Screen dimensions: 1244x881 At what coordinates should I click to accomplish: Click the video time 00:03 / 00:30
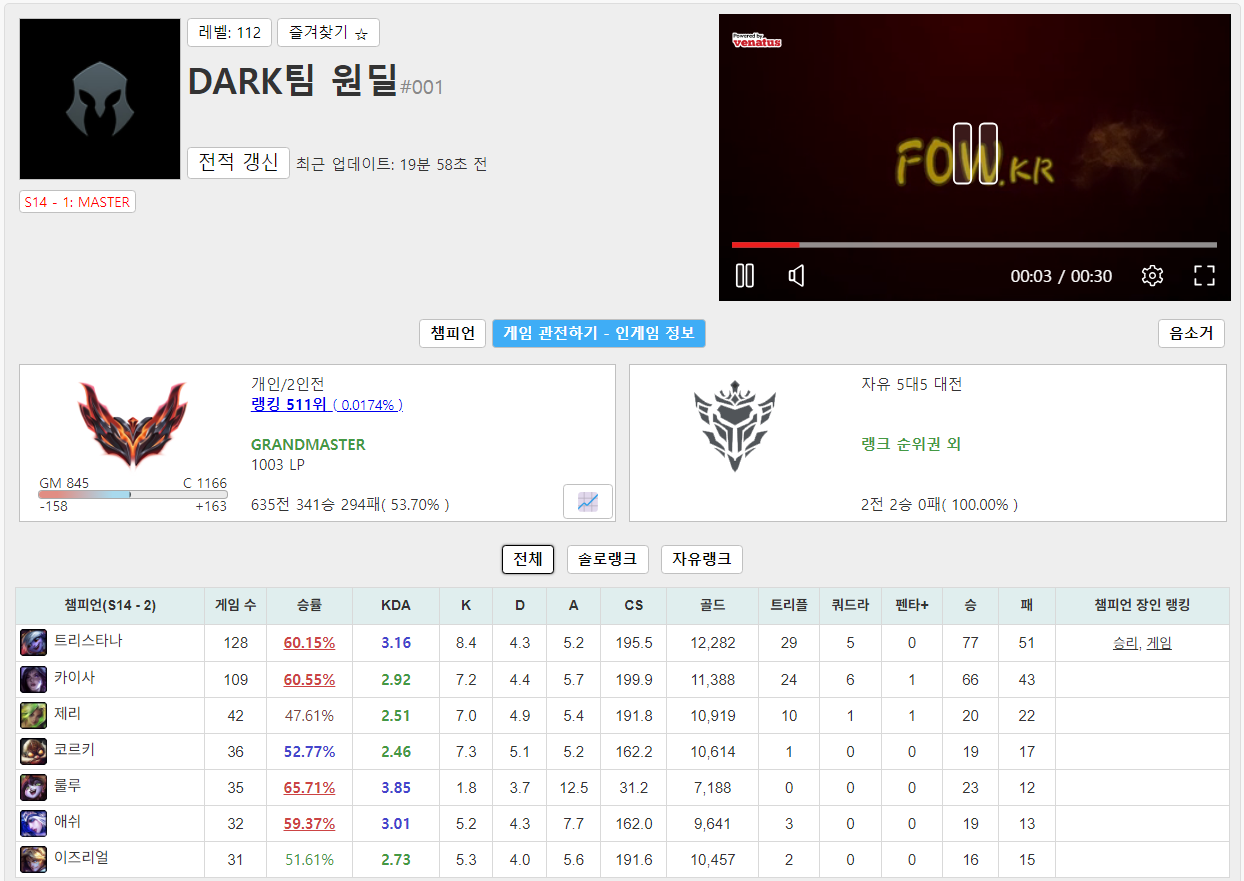pyautogui.click(x=1061, y=276)
